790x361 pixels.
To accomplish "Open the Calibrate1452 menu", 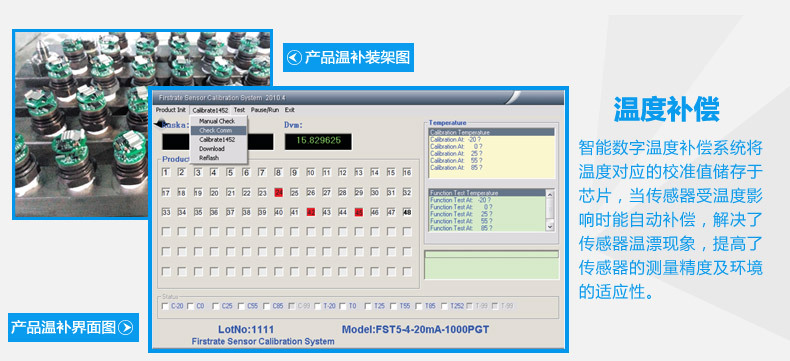I will click(x=210, y=110).
